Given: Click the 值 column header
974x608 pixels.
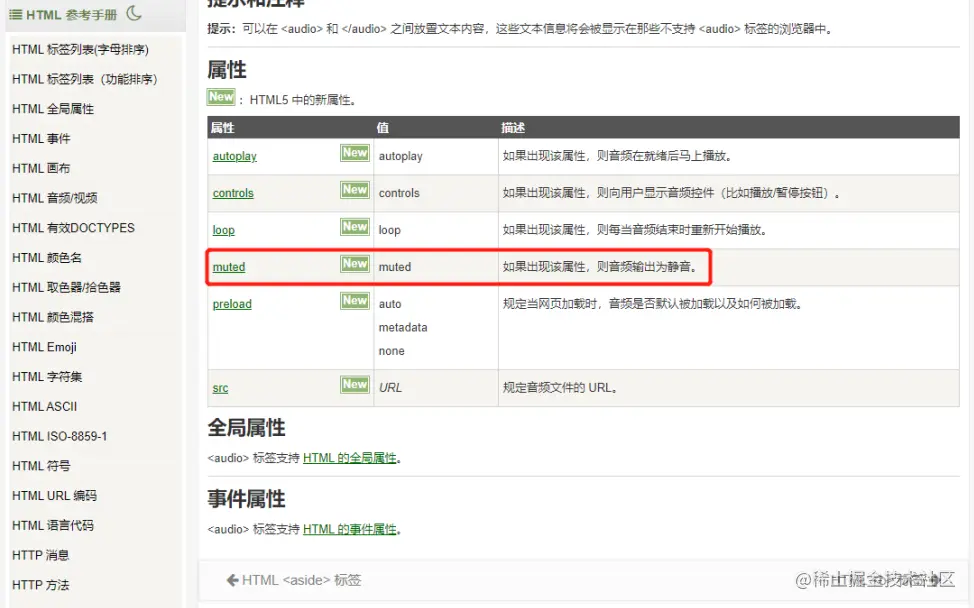Looking at the screenshot, I should 383,128.
